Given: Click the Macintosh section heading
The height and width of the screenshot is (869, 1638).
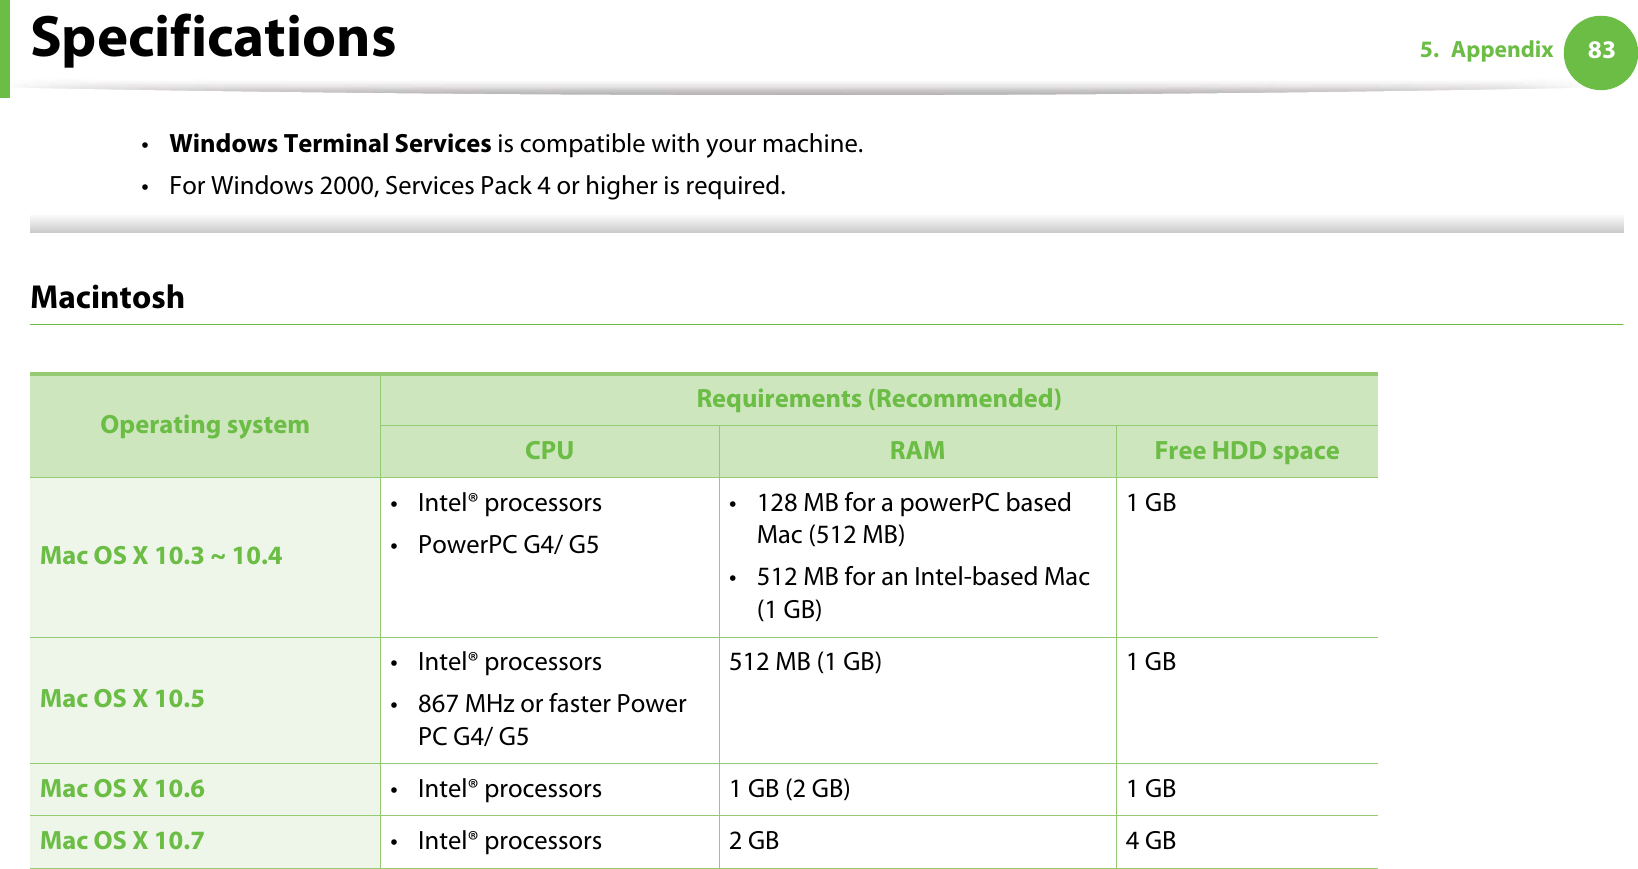Looking at the screenshot, I should click(x=108, y=297).
